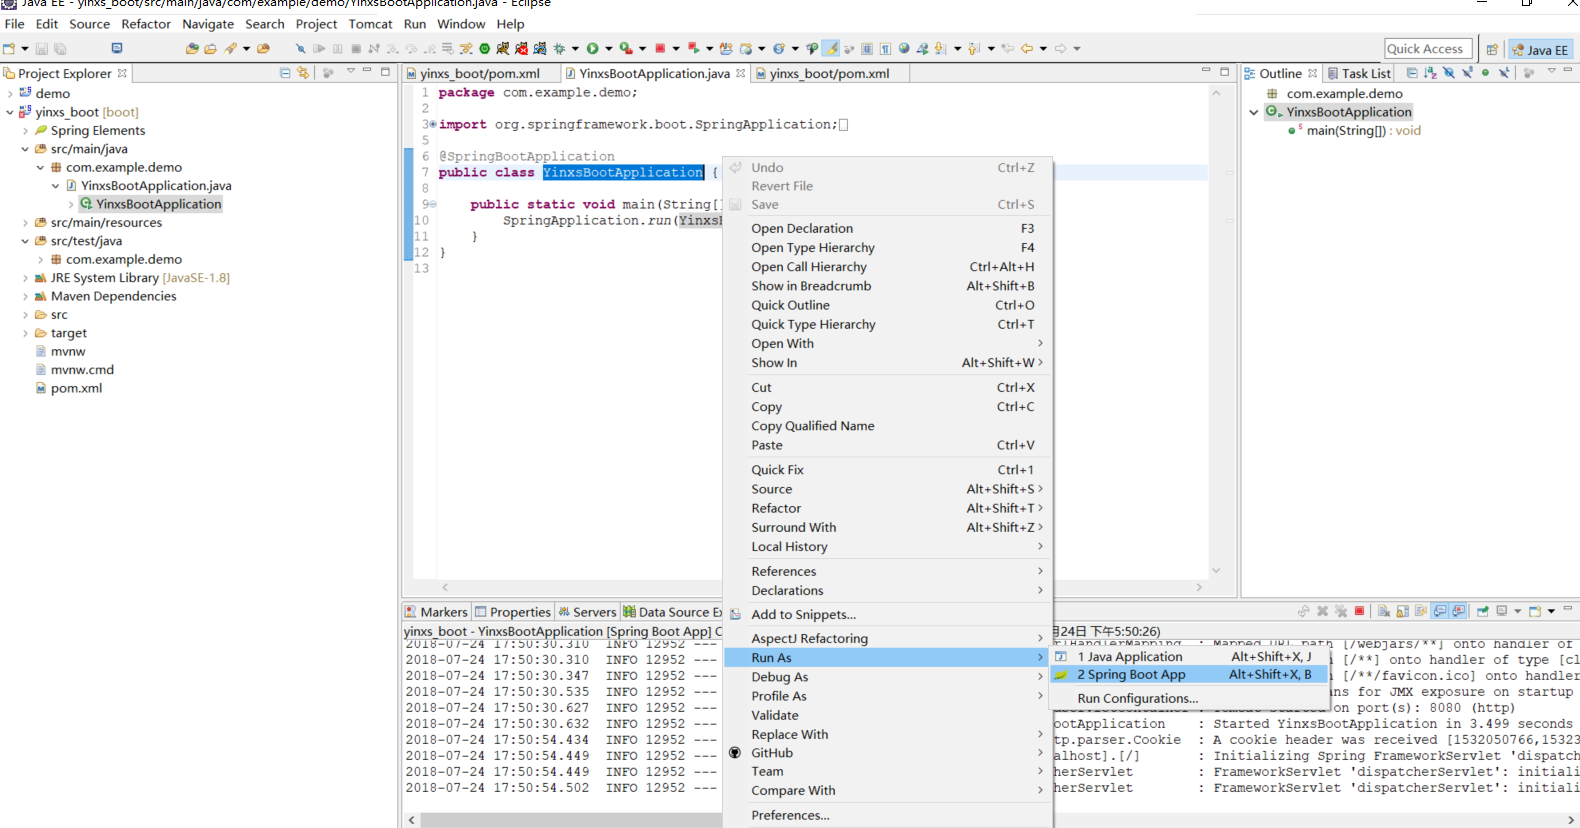Open new console view icon
Image resolution: width=1580 pixels, height=828 pixels.
(x=1535, y=611)
